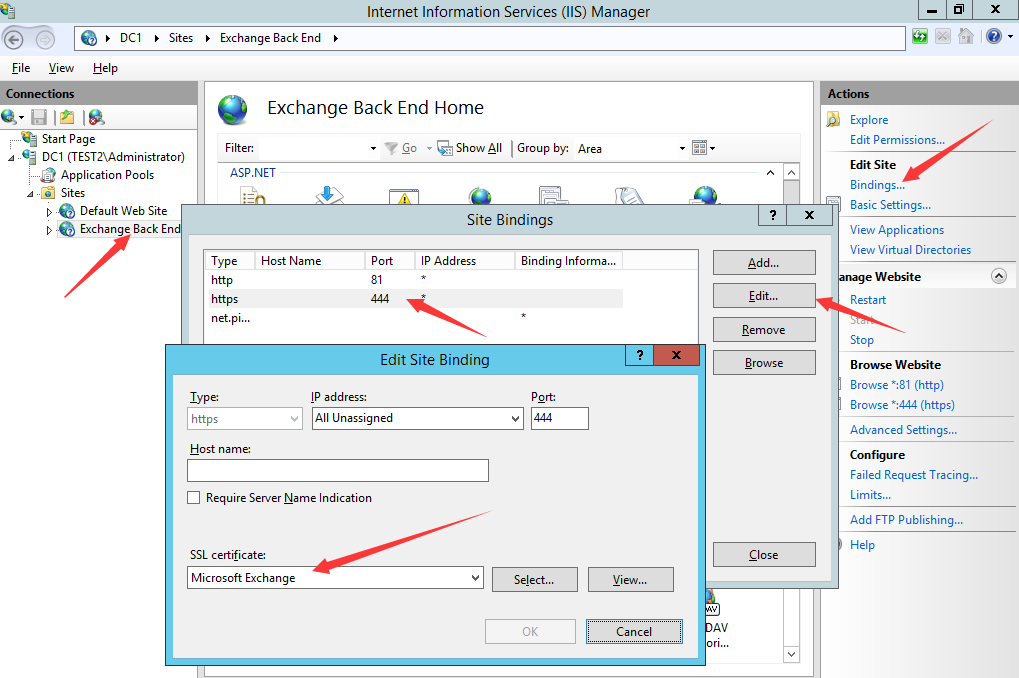Collapse the ASP.NET group arrow
The image size is (1019, 678).
(770, 173)
